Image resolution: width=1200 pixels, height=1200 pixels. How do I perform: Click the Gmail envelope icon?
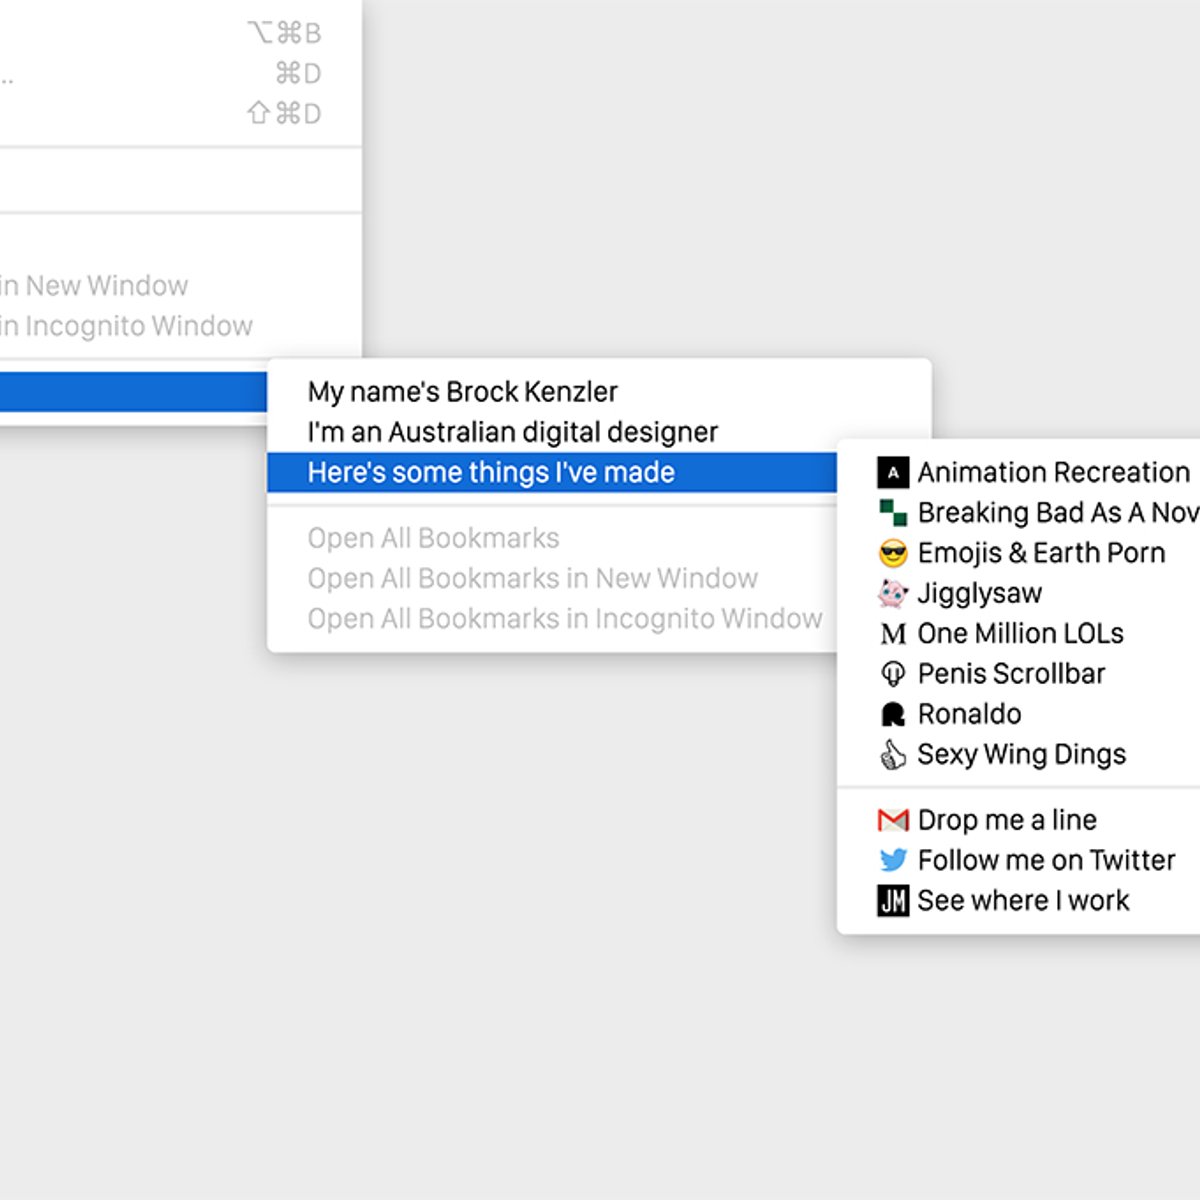(892, 820)
